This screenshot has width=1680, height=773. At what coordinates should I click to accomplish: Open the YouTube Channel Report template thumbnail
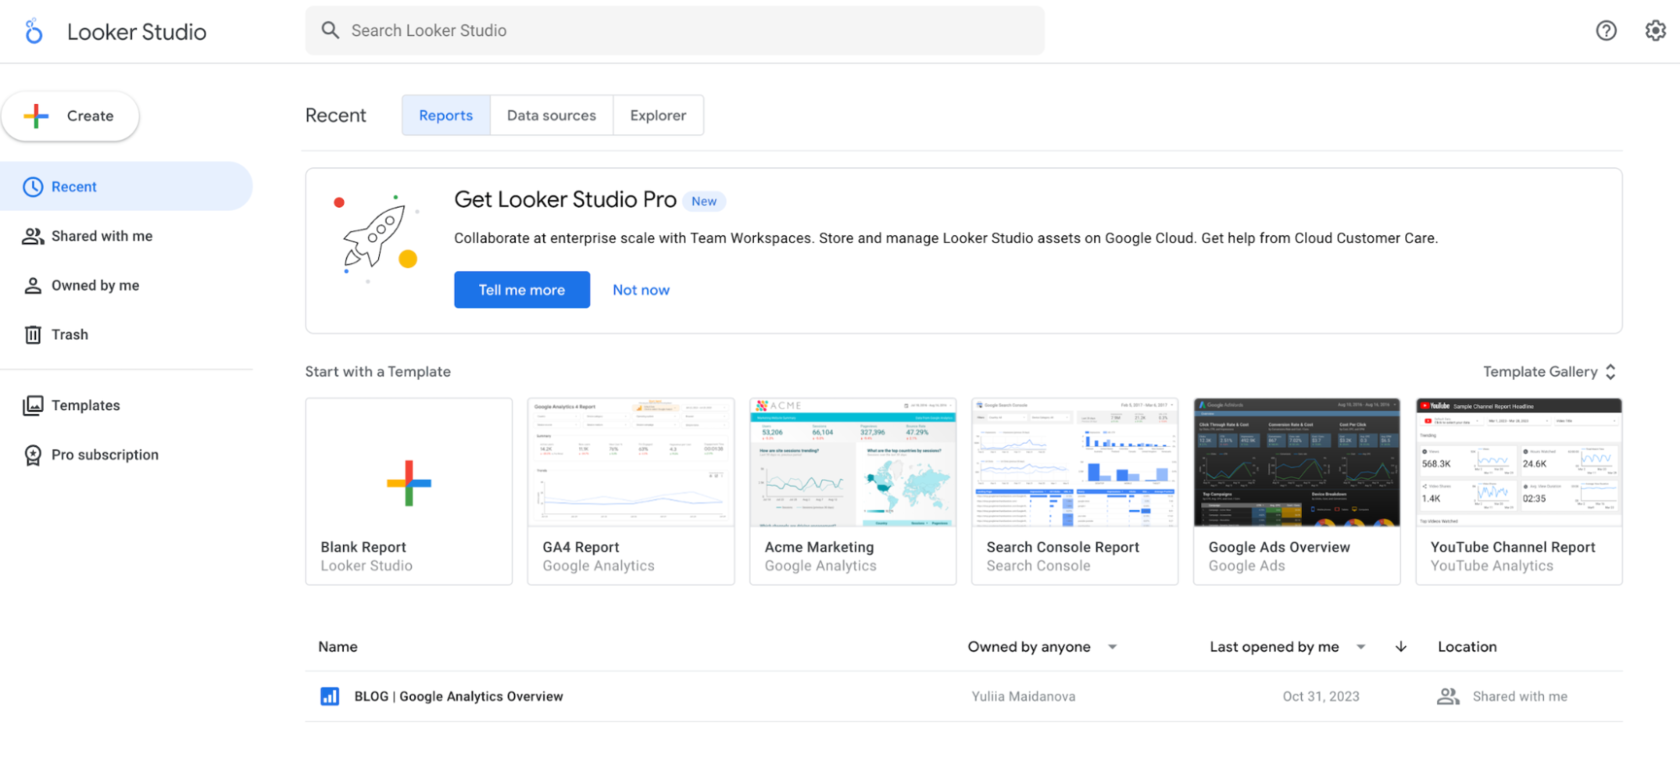tap(1518, 463)
